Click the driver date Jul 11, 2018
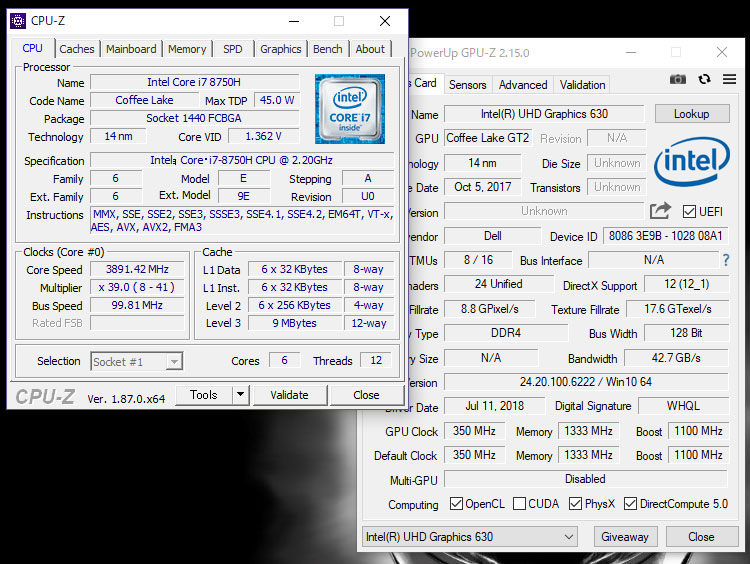Image resolution: width=750 pixels, height=564 pixels. point(495,406)
